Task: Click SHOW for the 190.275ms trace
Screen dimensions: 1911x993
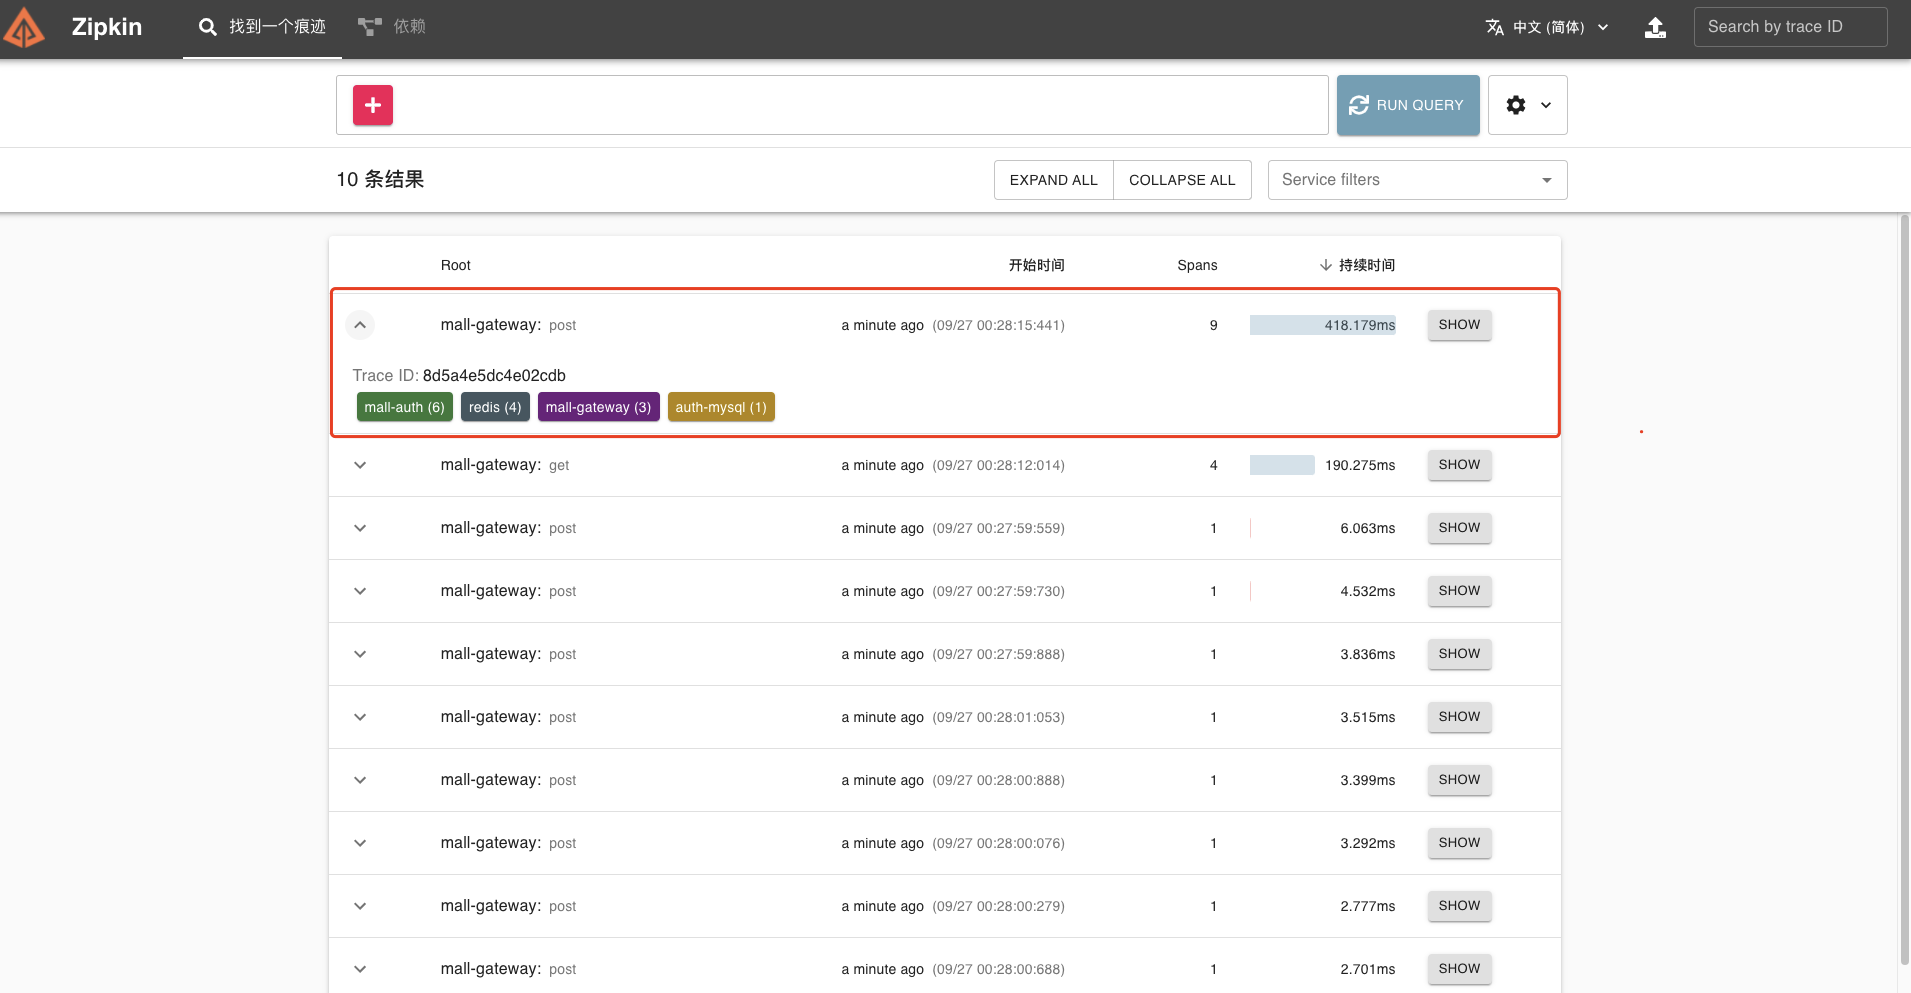Action: click(1459, 465)
